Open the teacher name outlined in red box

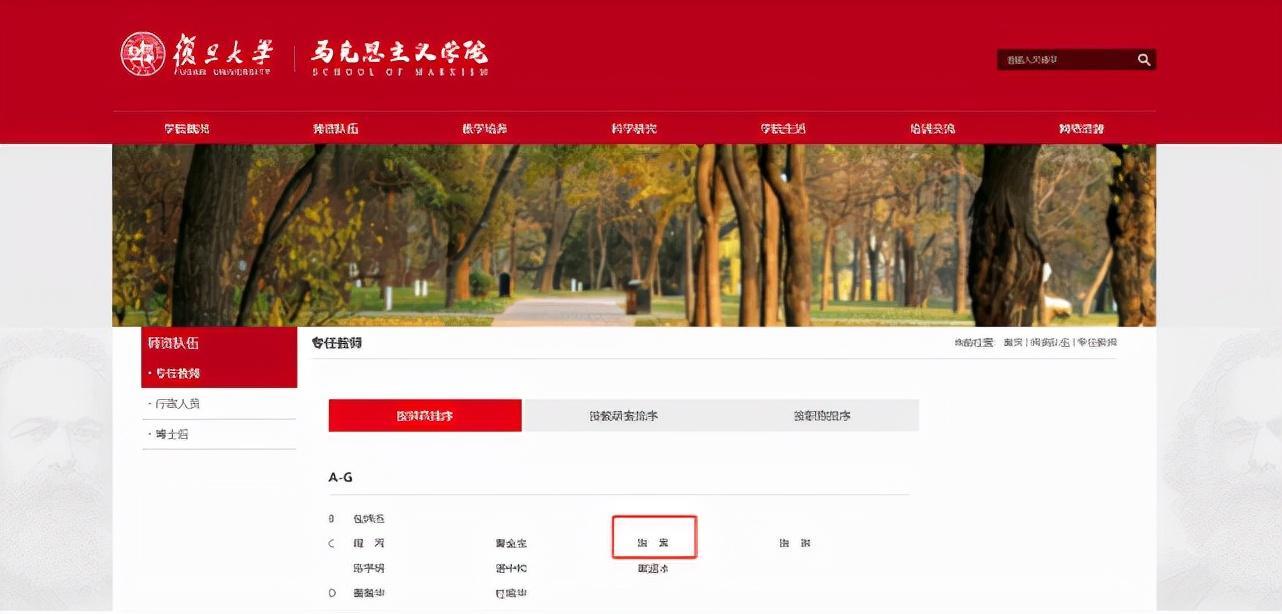click(654, 543)
